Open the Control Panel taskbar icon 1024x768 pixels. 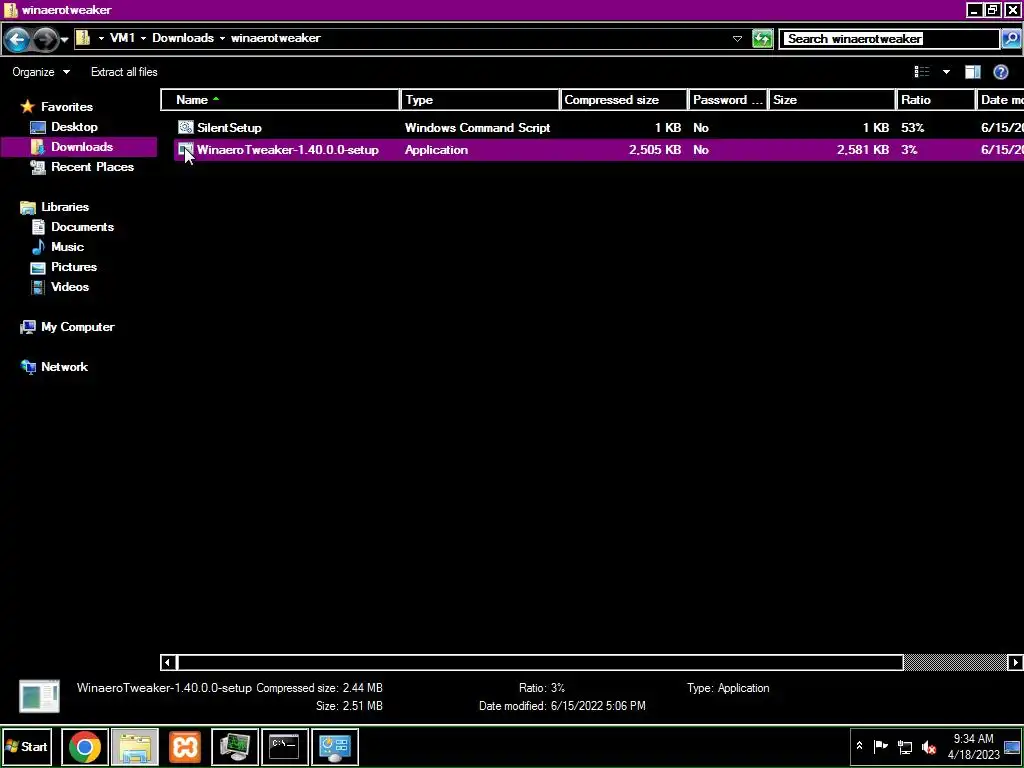[335, 746]
